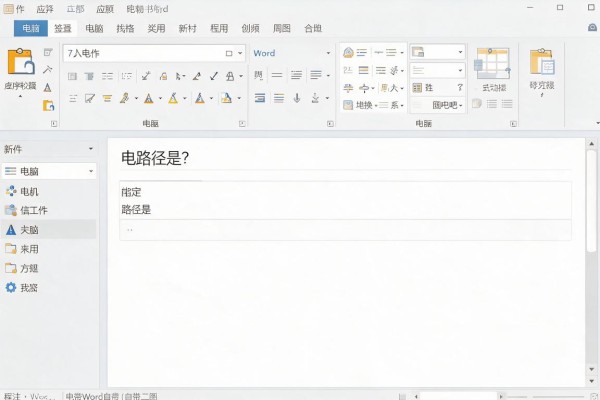
Task: Open the Word style dropdown arrow
Action: coord(328,53)
